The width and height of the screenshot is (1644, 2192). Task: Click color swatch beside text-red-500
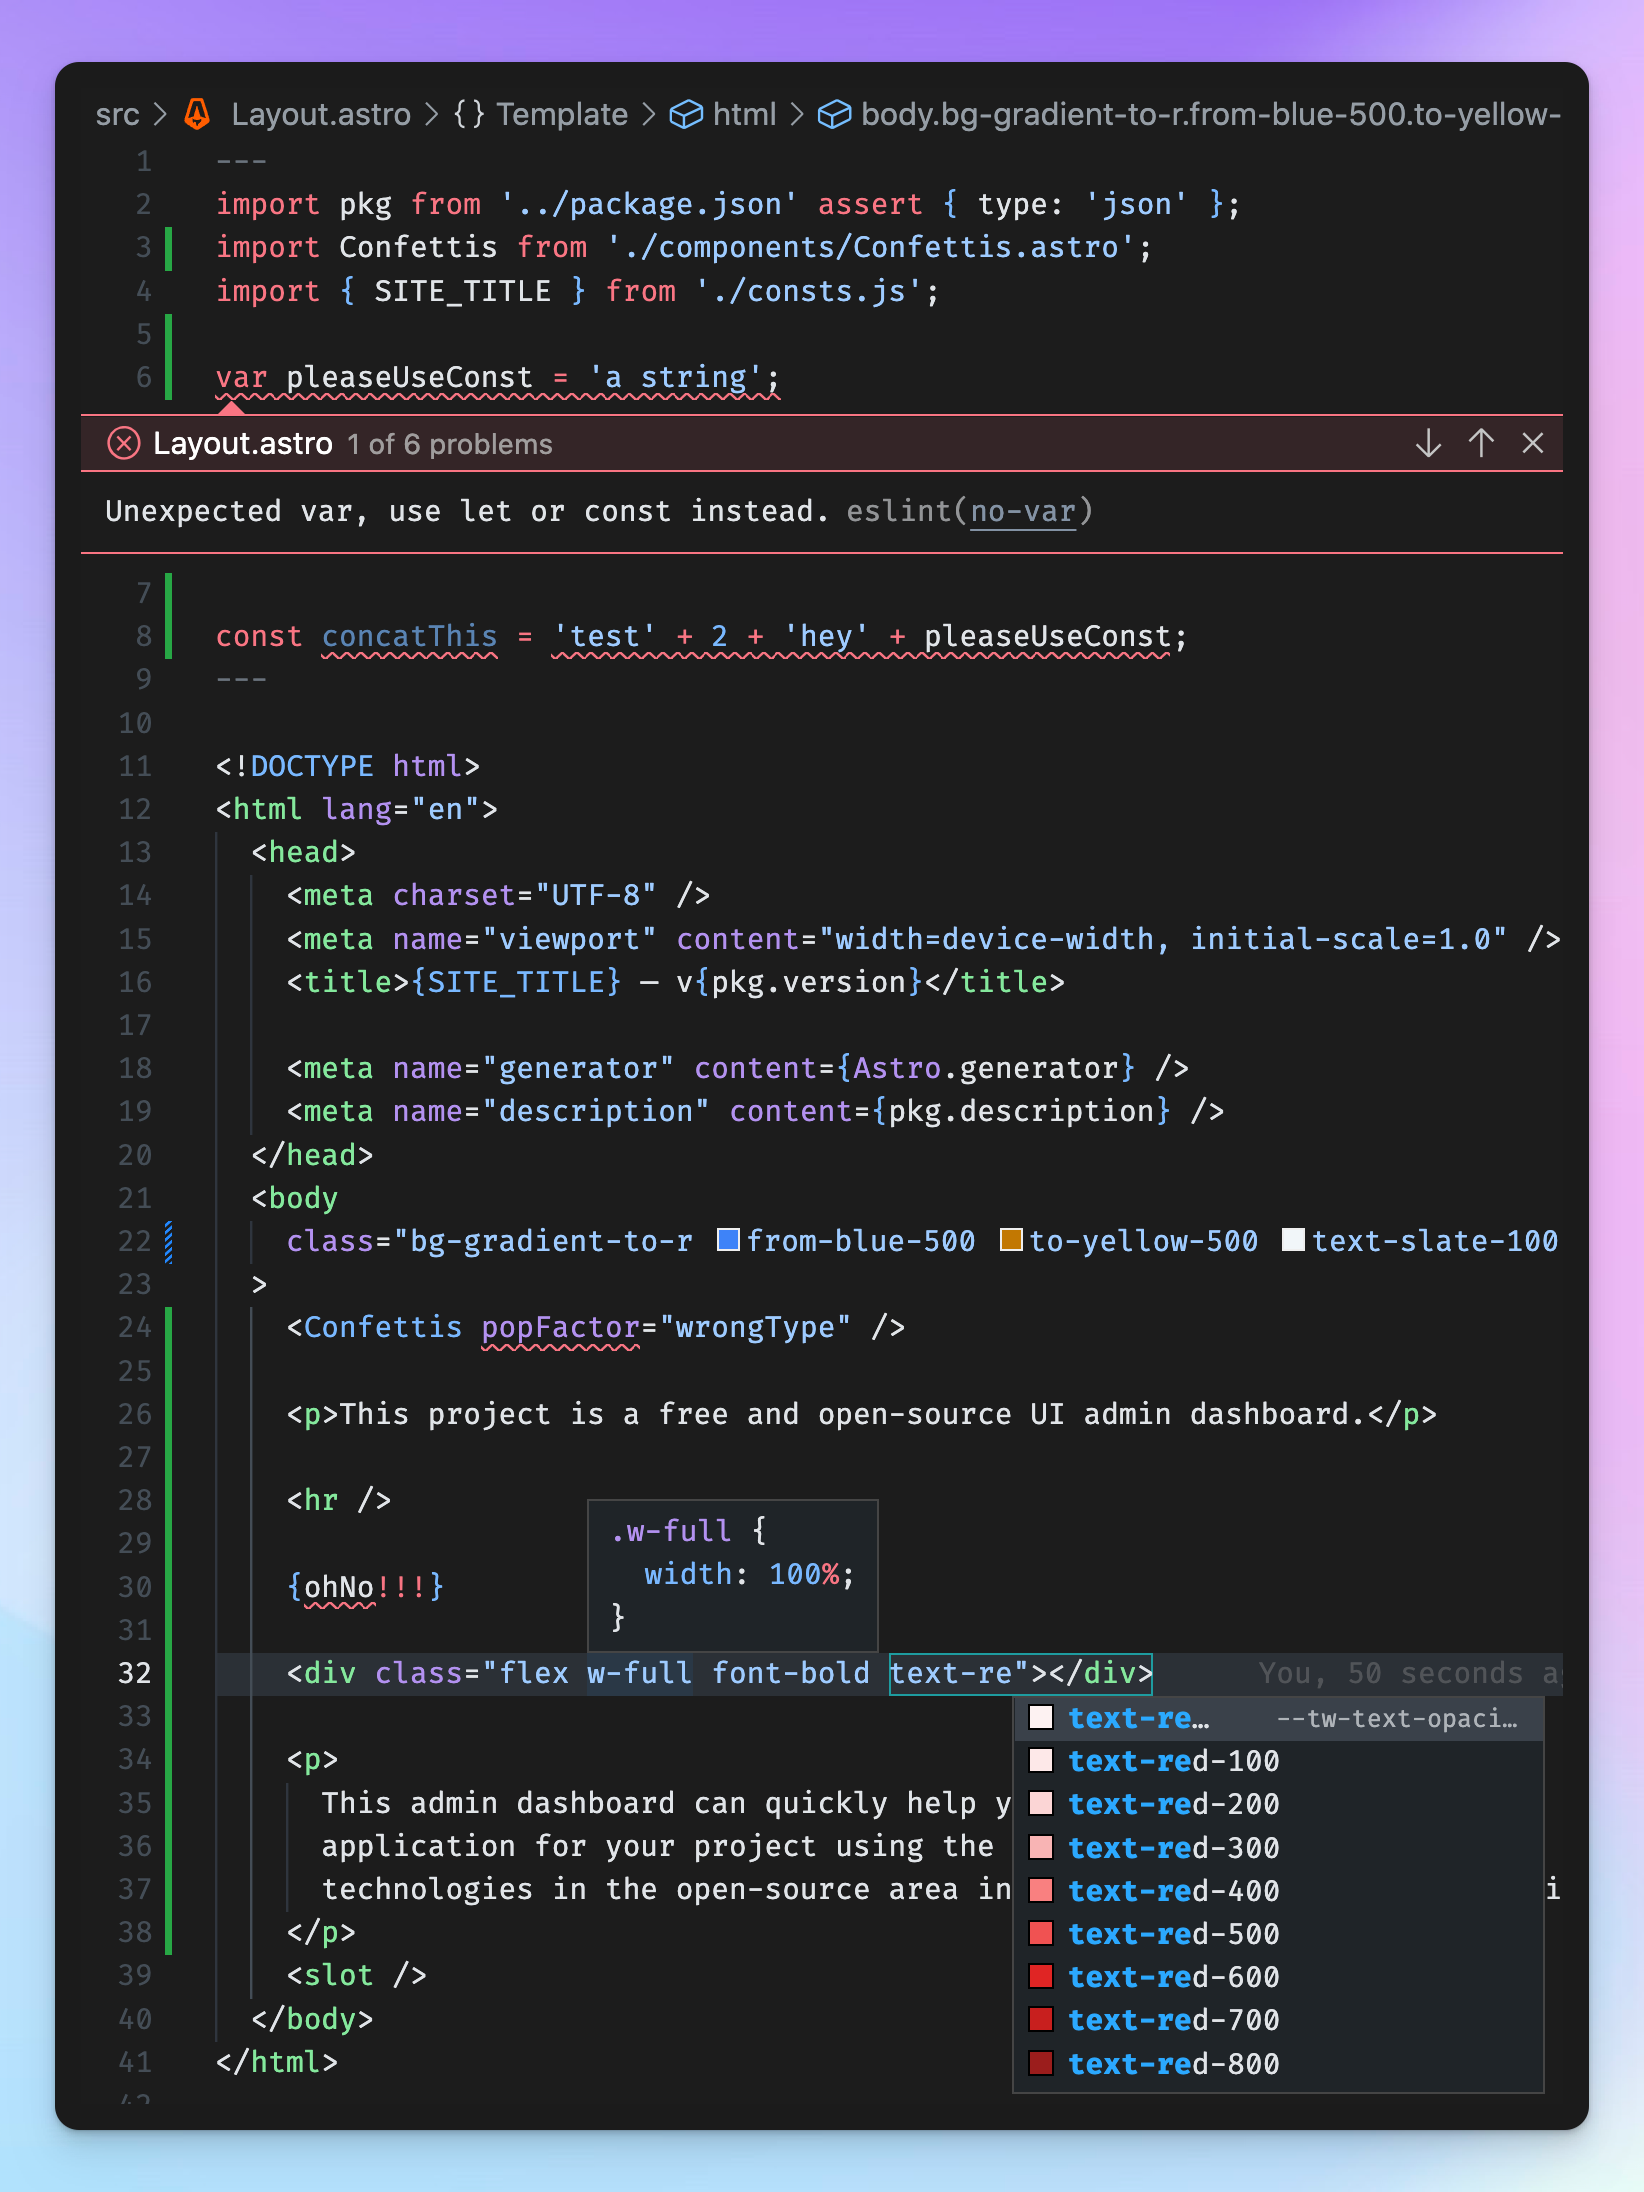[x=1041, y=1933]
